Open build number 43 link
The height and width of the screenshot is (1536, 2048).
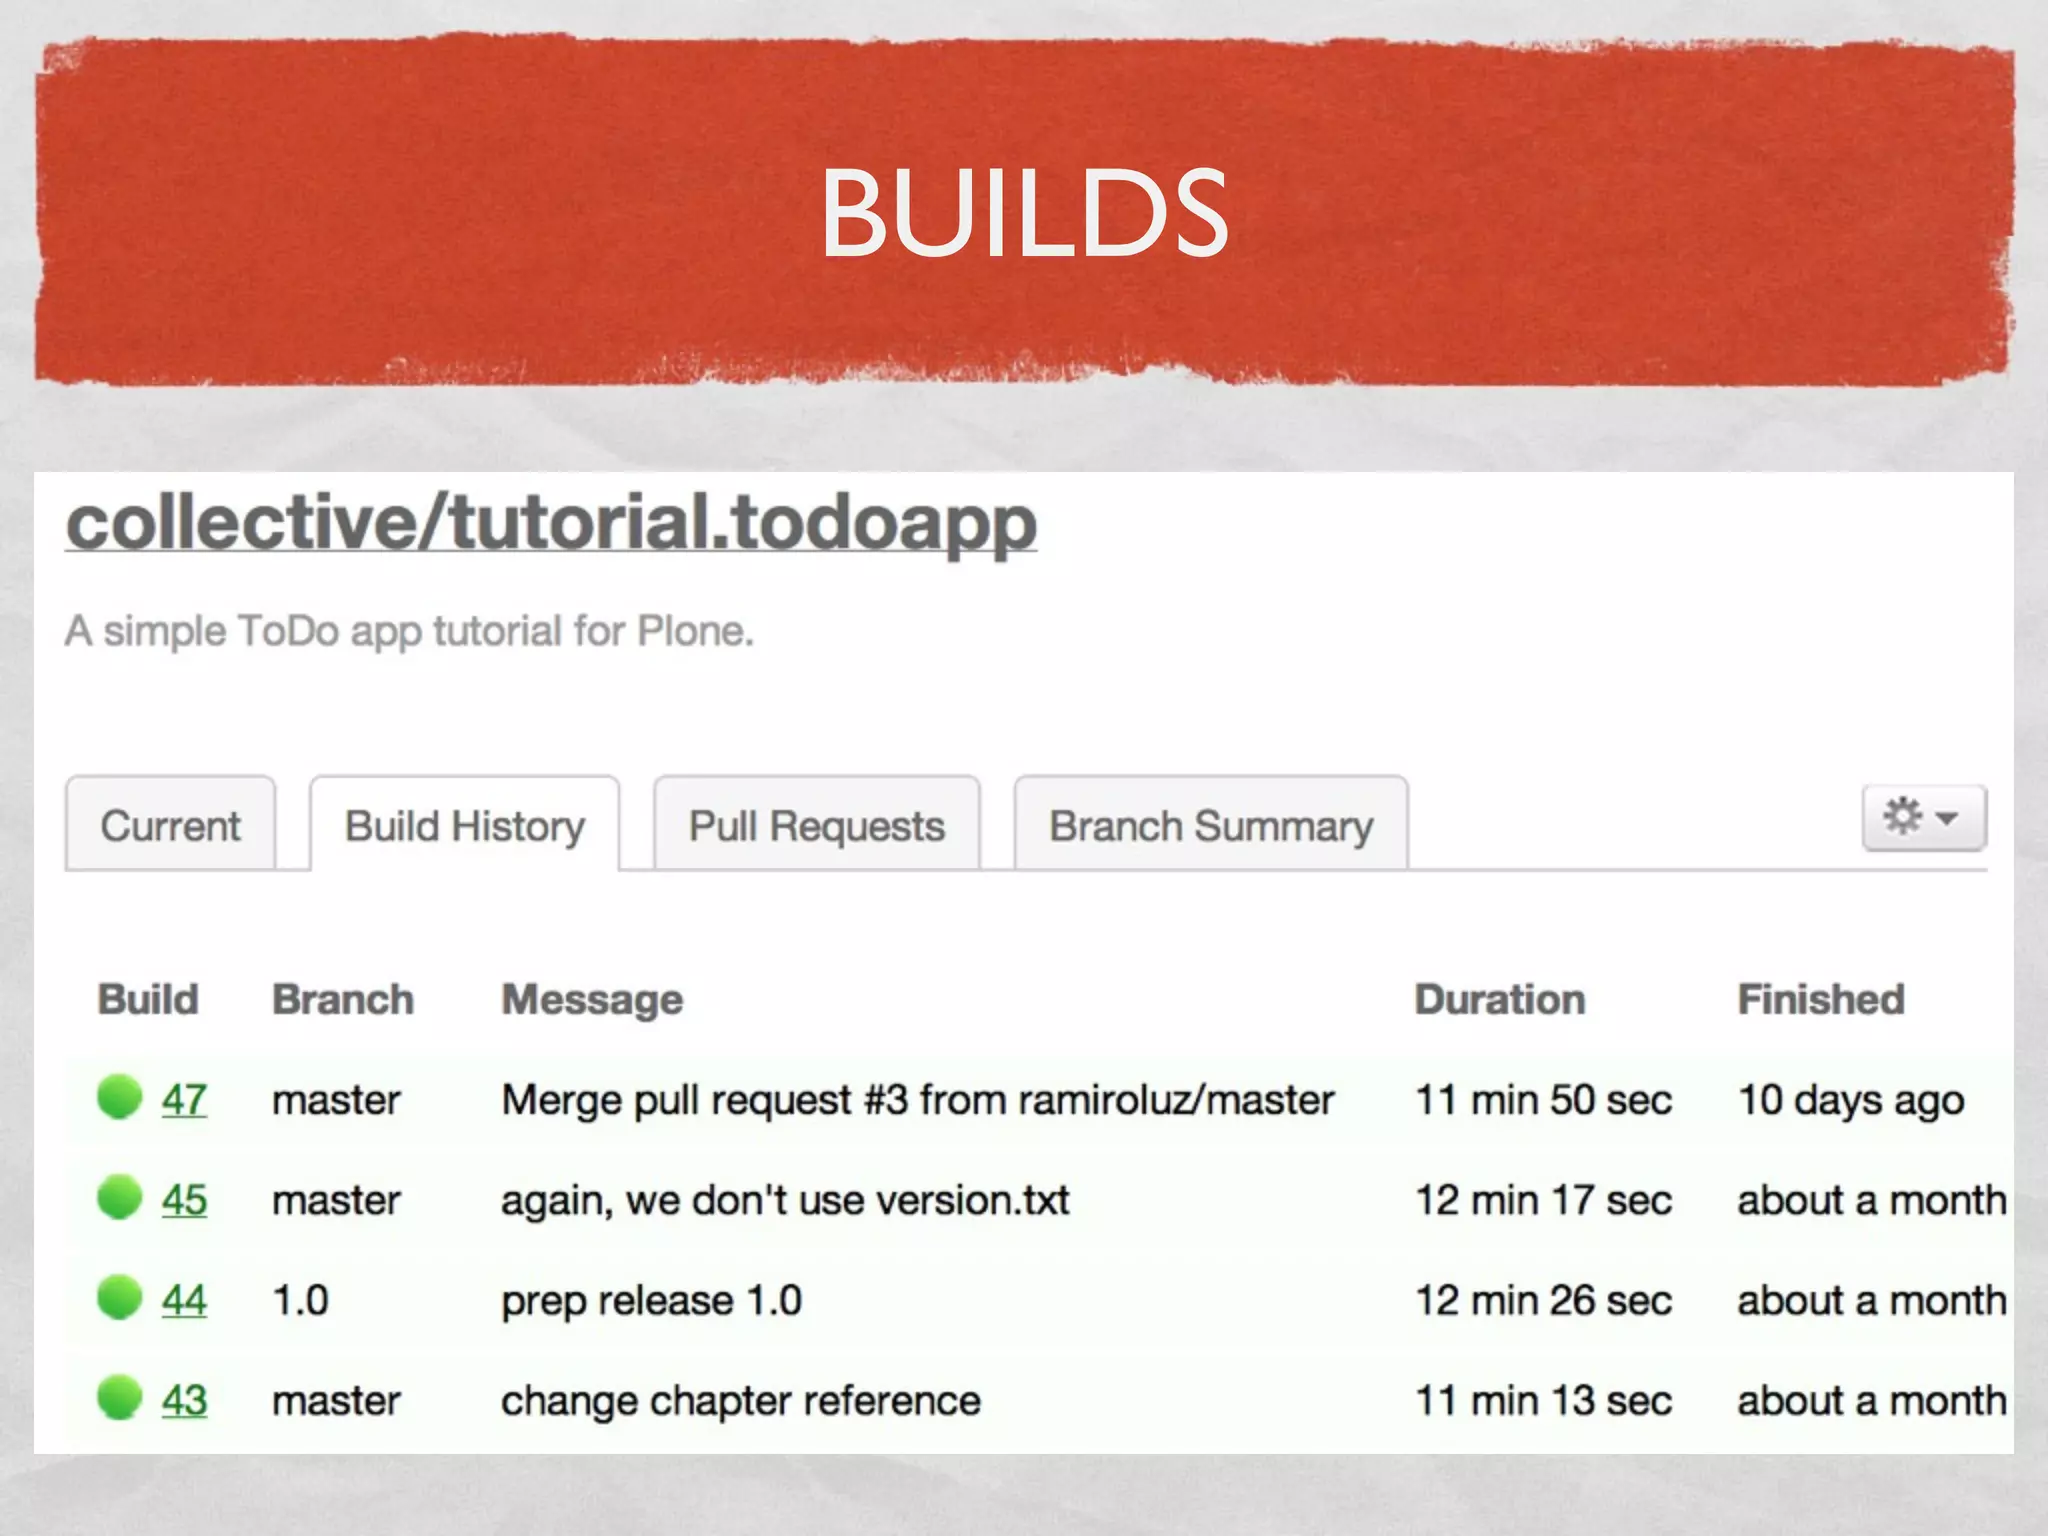[184, 1400]
